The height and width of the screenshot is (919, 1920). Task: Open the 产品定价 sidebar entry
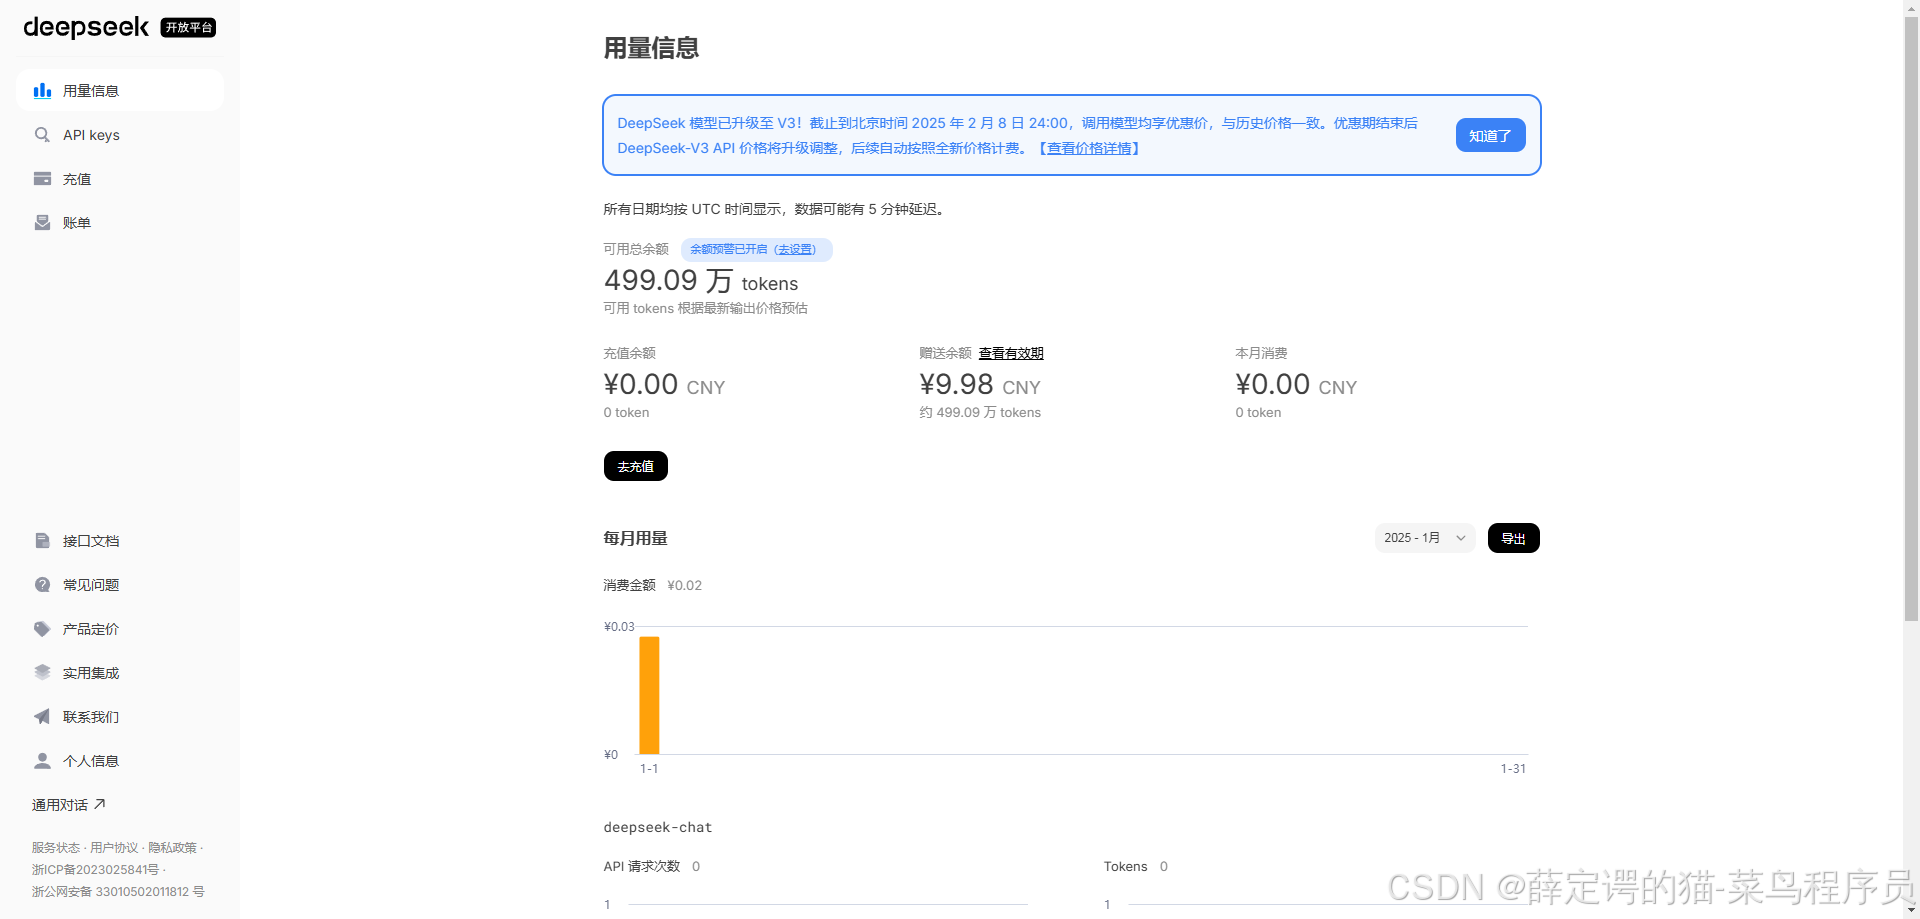click(120, 629)
